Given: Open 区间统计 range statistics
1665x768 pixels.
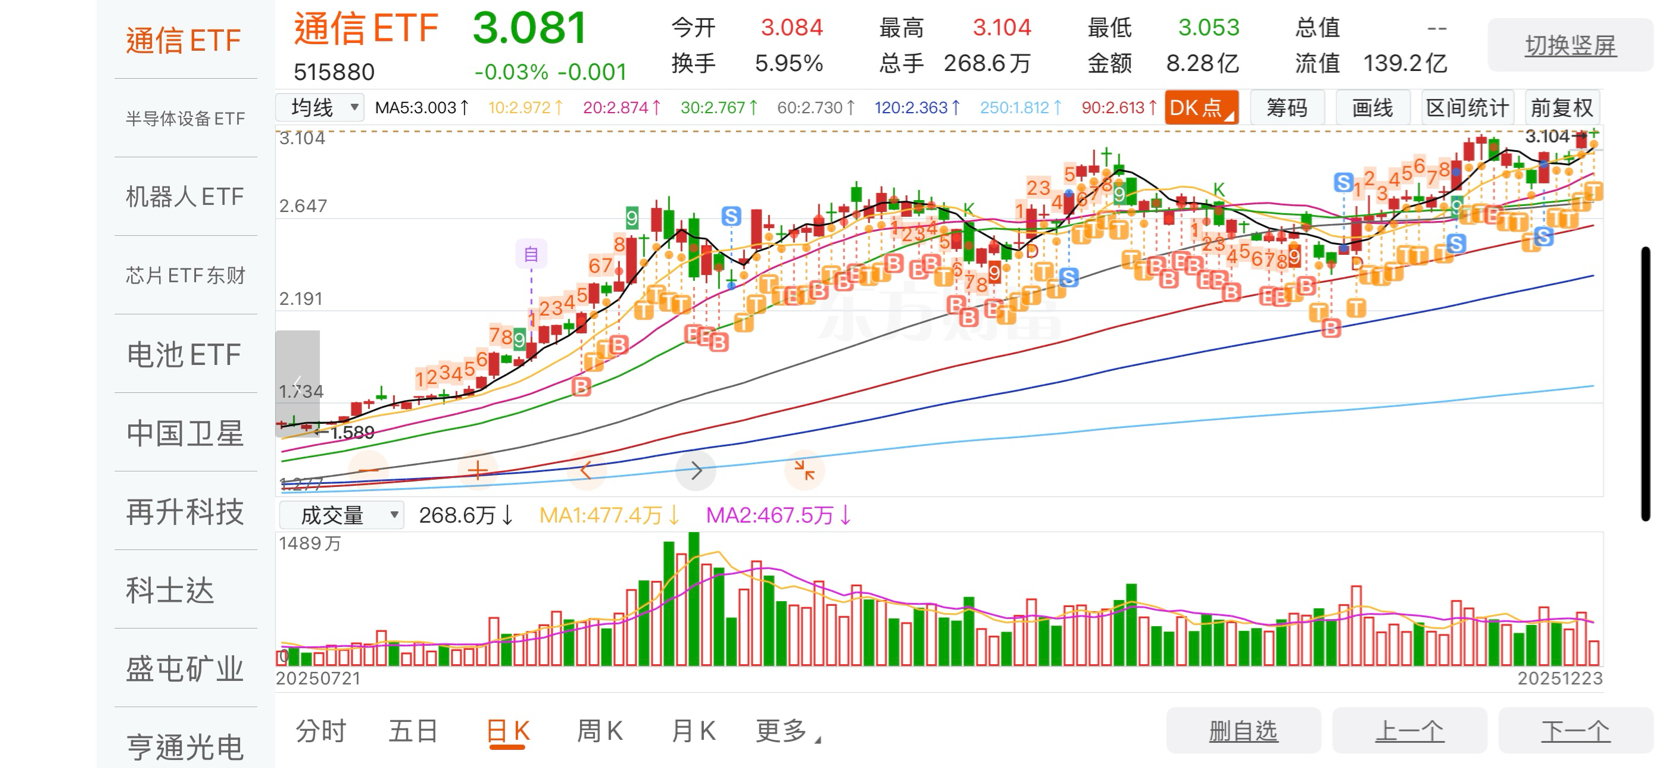Looking at the screenshot, I should point(1467,108).
